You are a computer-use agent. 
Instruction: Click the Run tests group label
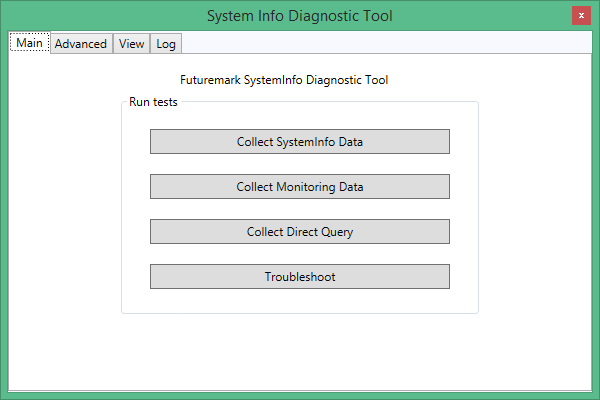pyautogui.click(x=154, y=102)
